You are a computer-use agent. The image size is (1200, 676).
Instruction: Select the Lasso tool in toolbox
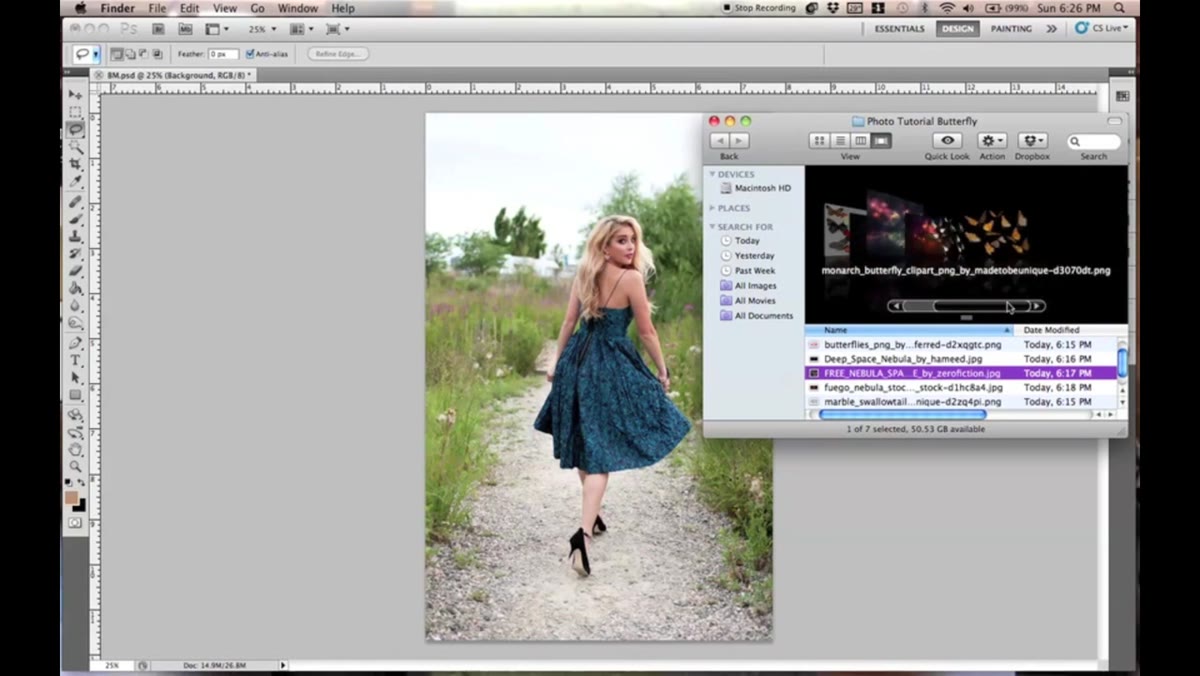coord(75,129)
